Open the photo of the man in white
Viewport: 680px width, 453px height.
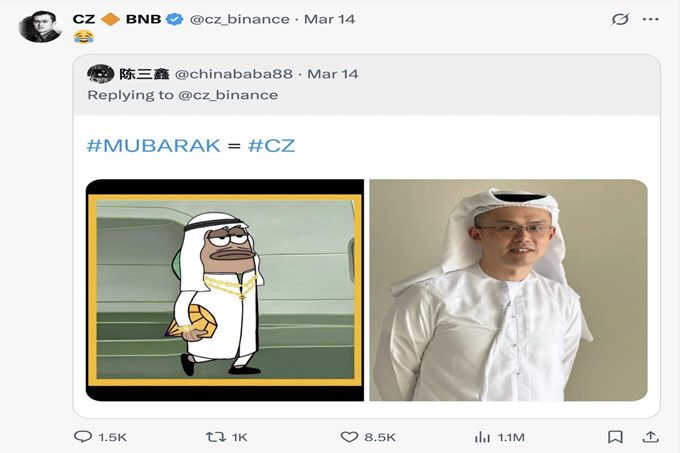coord(508,290)
